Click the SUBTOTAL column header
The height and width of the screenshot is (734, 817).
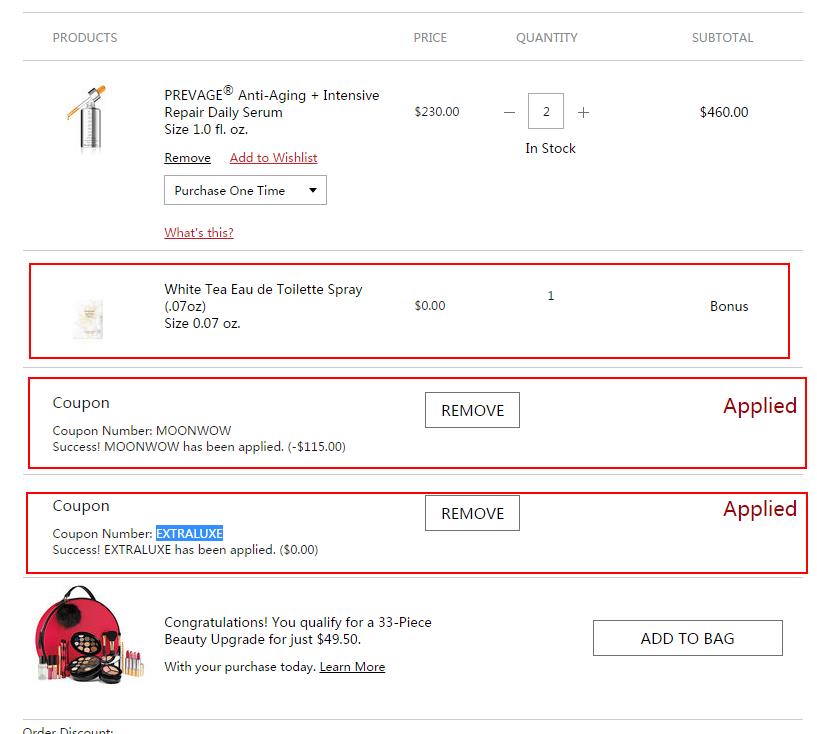click(722, 38)
